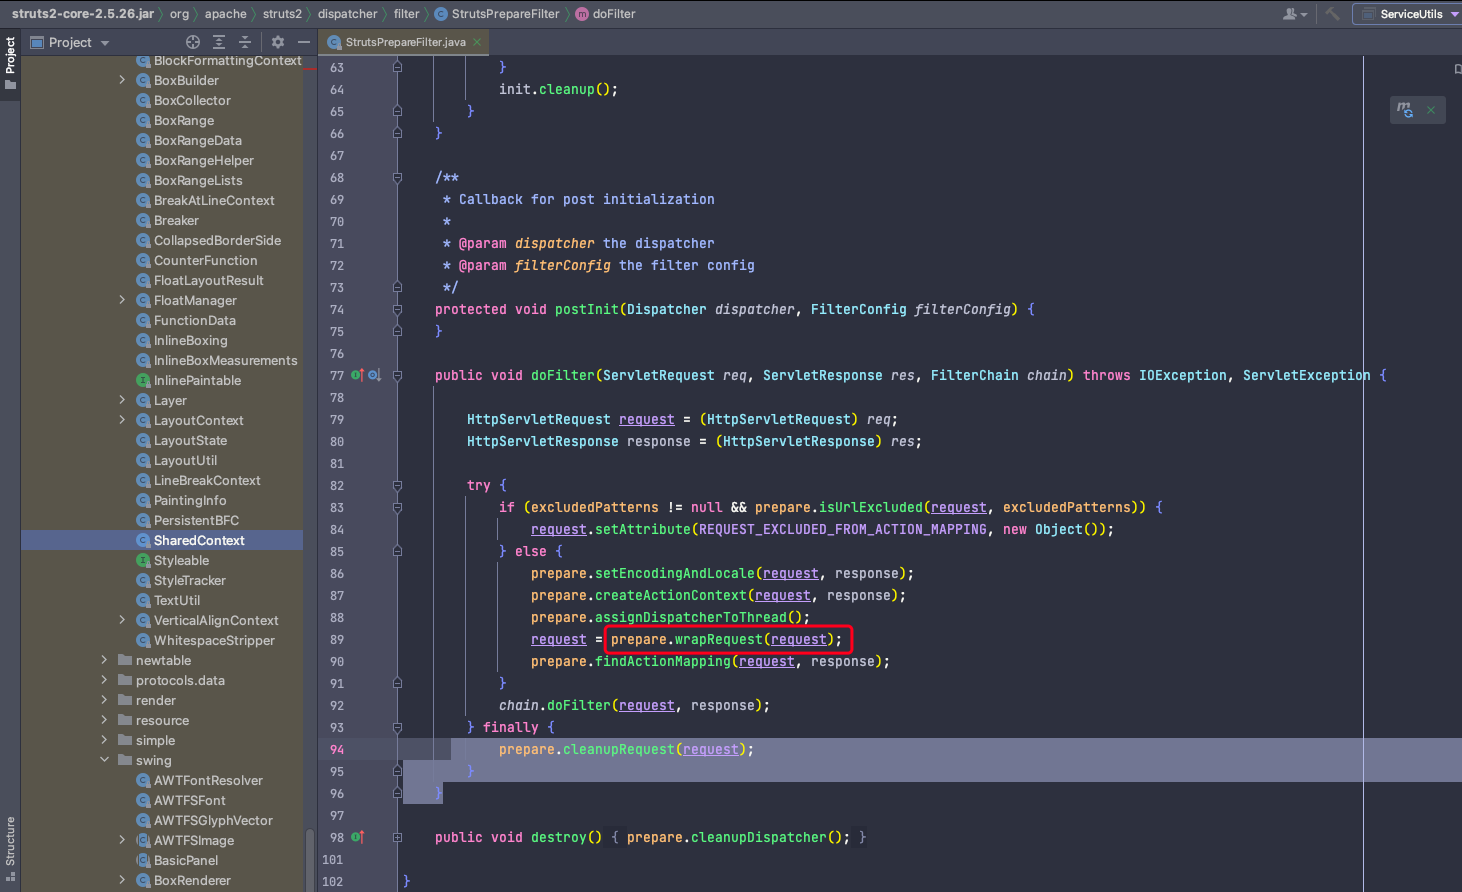
Task: Click Collapse All icon in Project panel
Action: [245, 42]
